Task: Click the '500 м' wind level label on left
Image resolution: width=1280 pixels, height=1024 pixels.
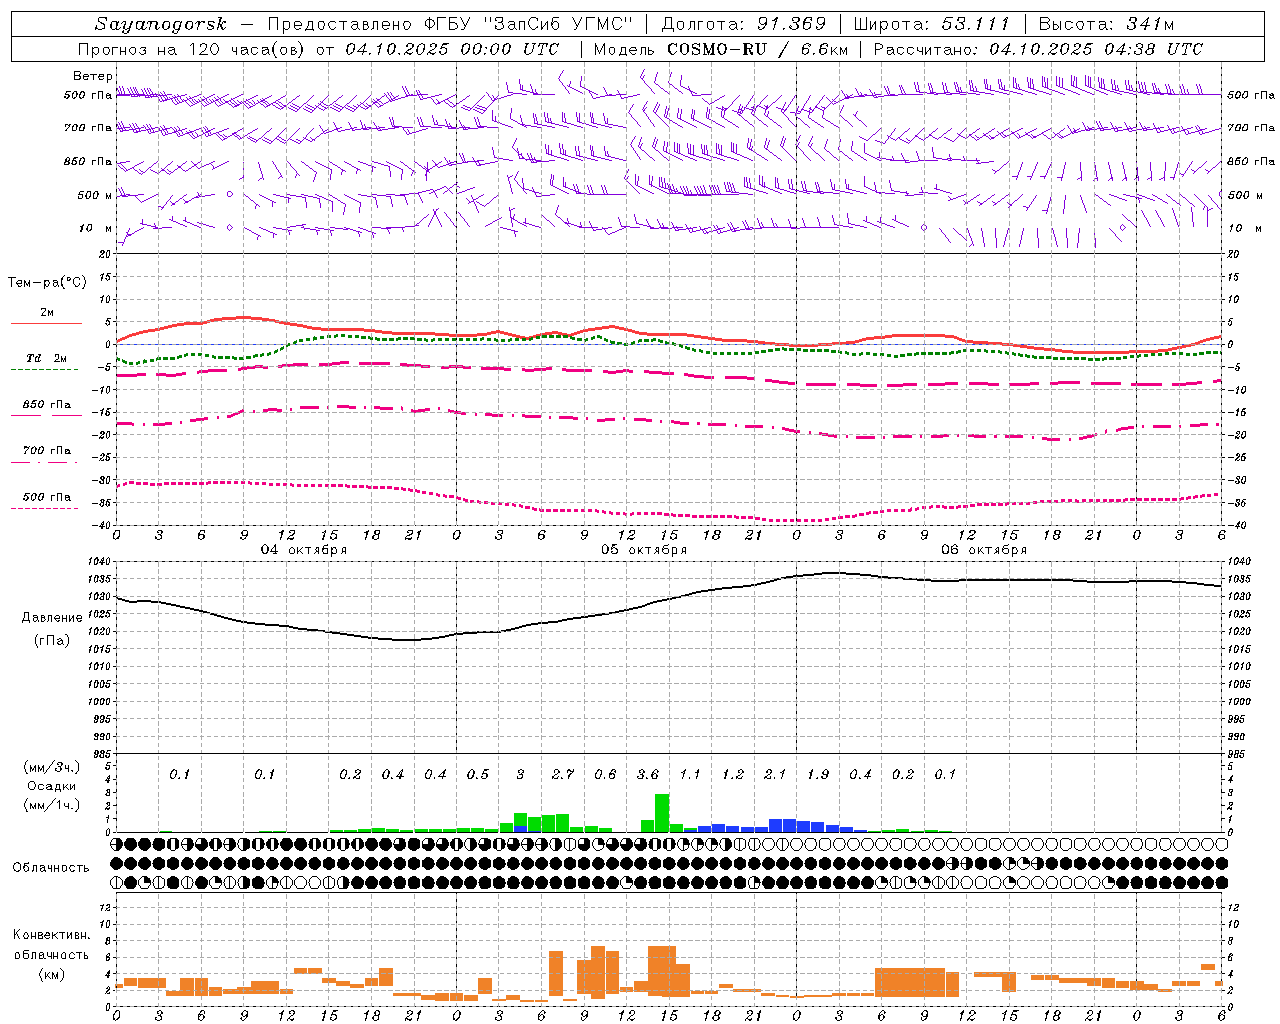Action: coord(95,195)
